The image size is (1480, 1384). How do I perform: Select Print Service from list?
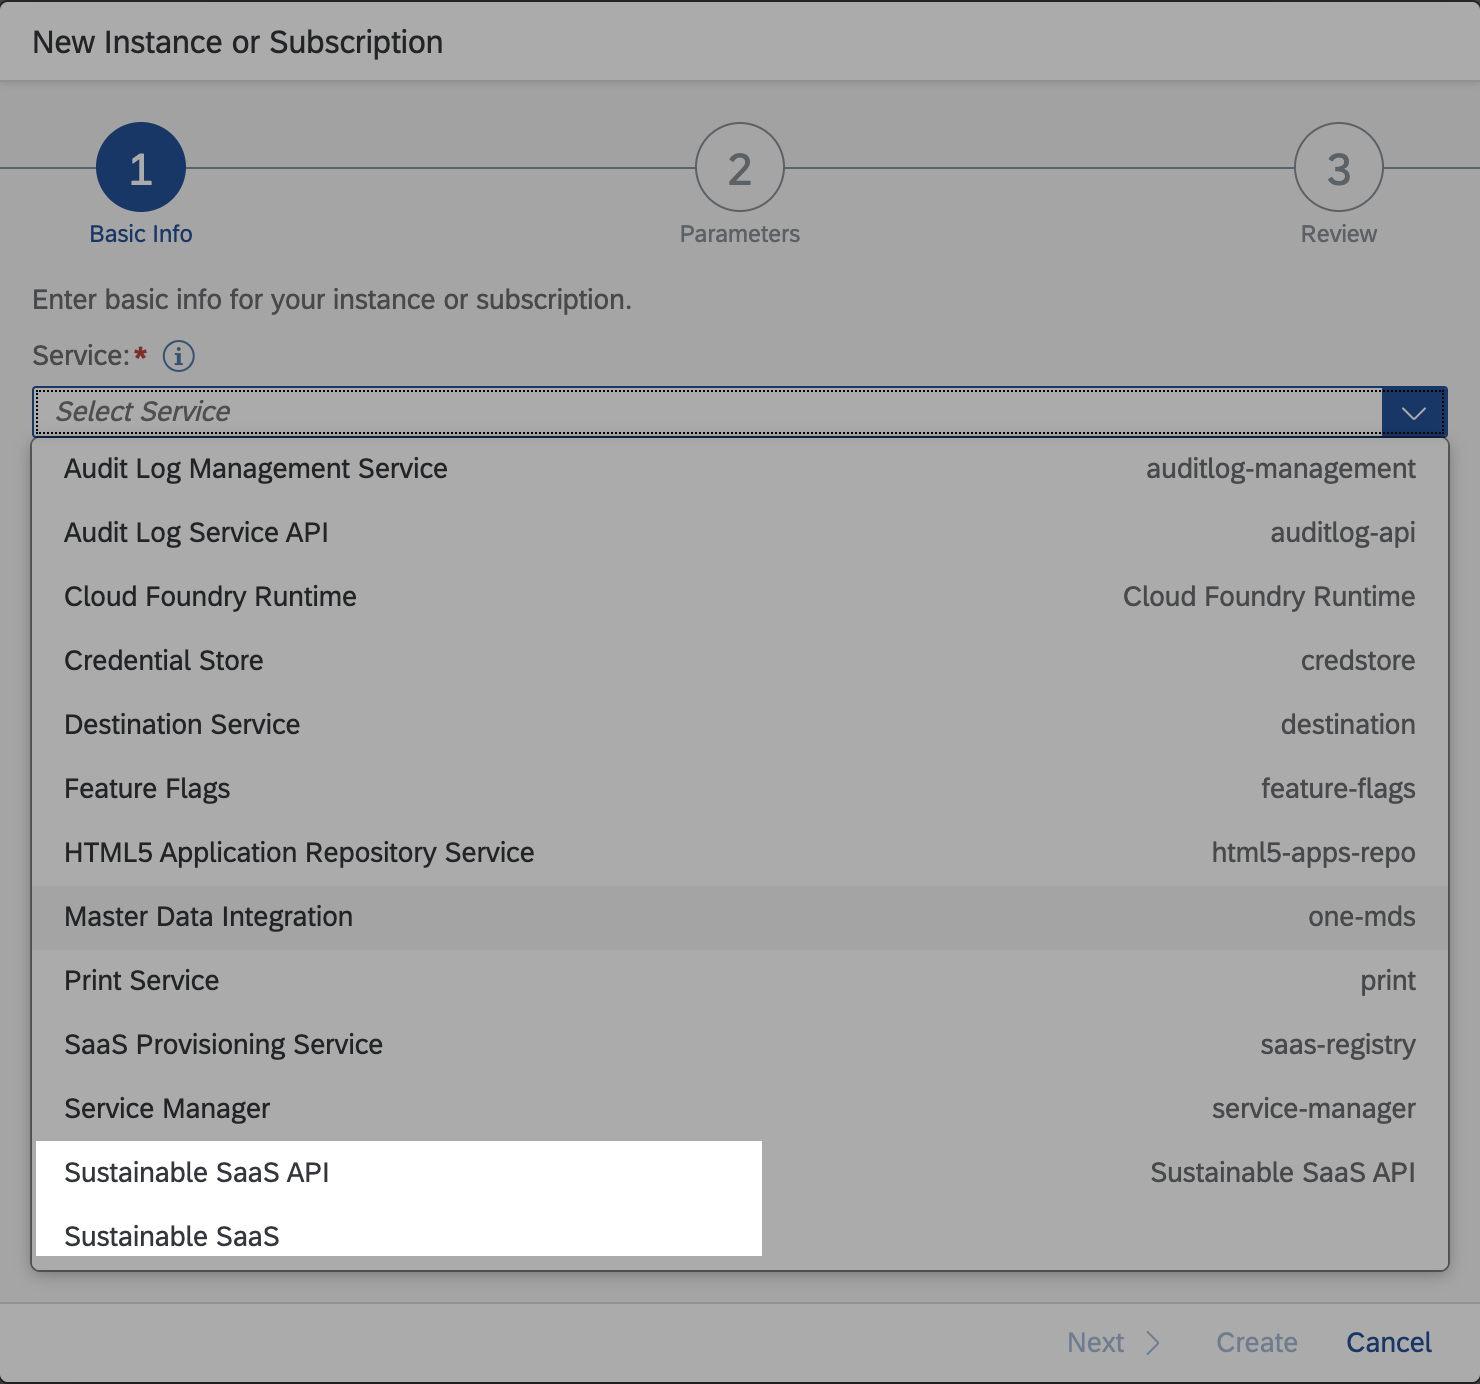[x=740, y=981]
